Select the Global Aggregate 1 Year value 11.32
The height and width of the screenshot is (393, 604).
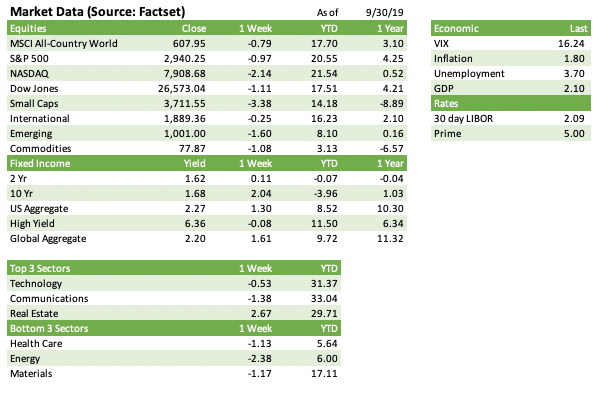pos(390,238)
